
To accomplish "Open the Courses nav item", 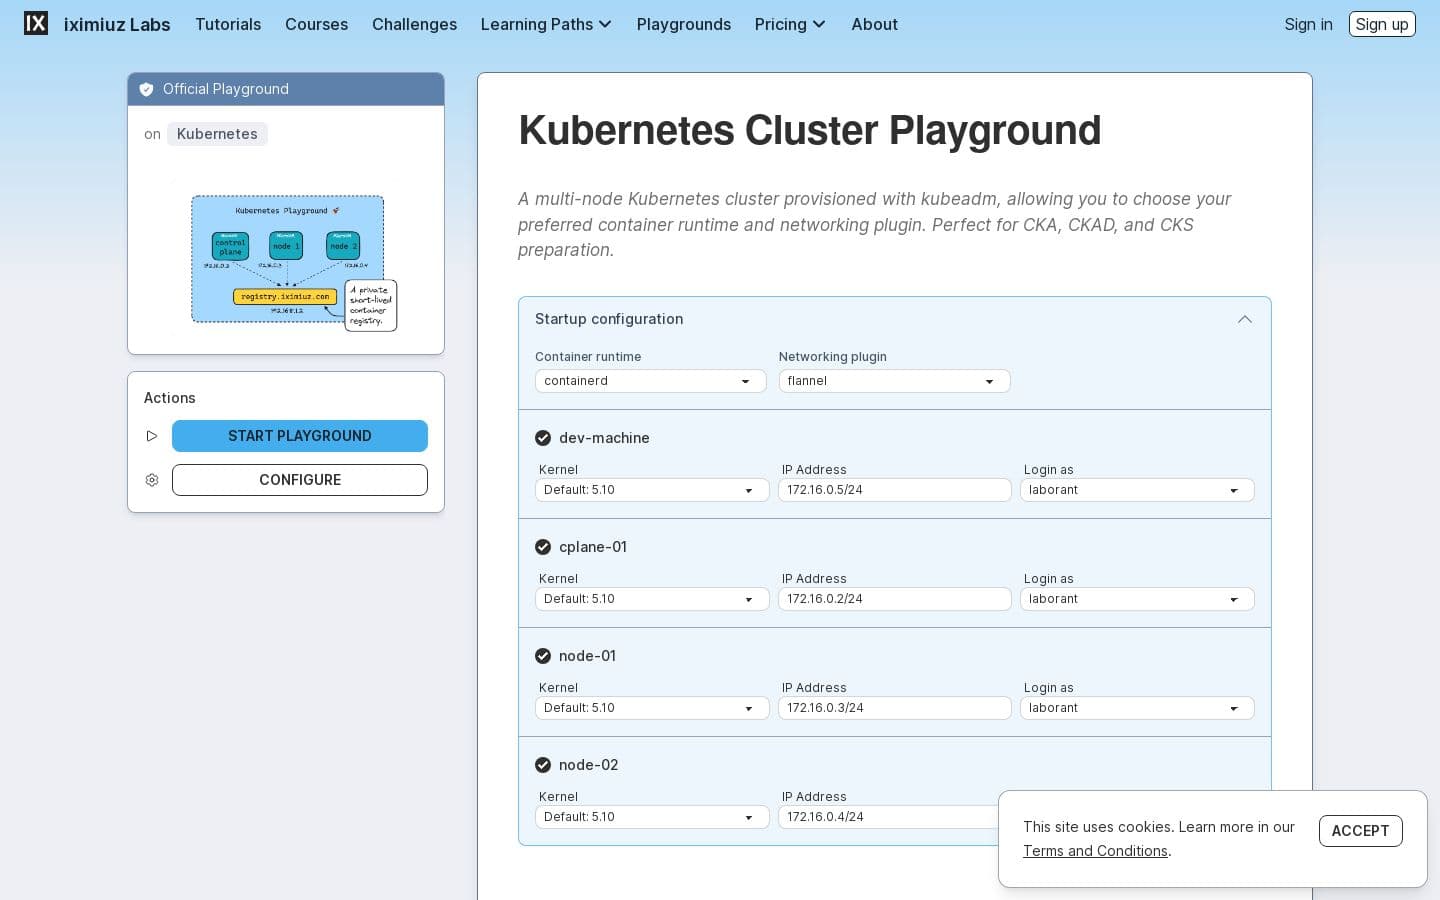I will pyautogui.click(x=316, y=24).
